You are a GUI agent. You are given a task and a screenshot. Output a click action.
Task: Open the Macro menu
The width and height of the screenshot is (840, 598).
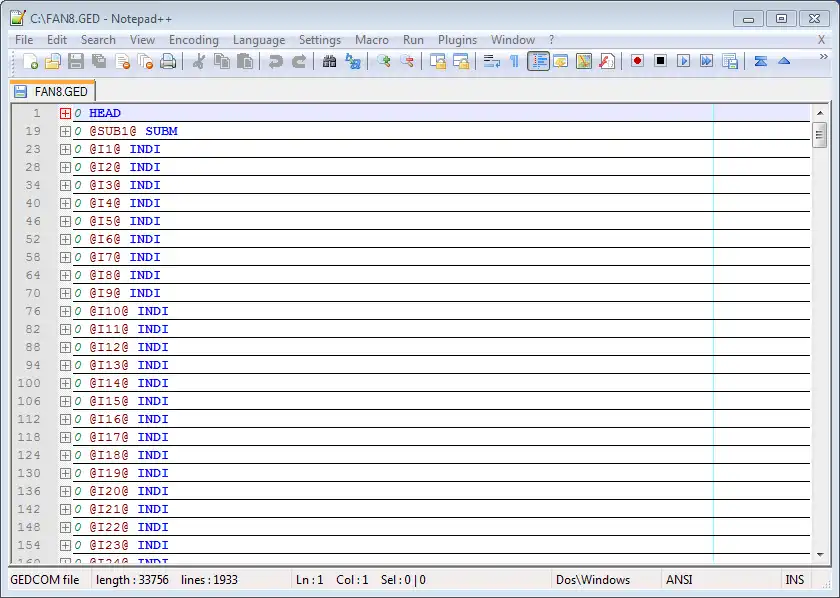[x=371, y=40]
